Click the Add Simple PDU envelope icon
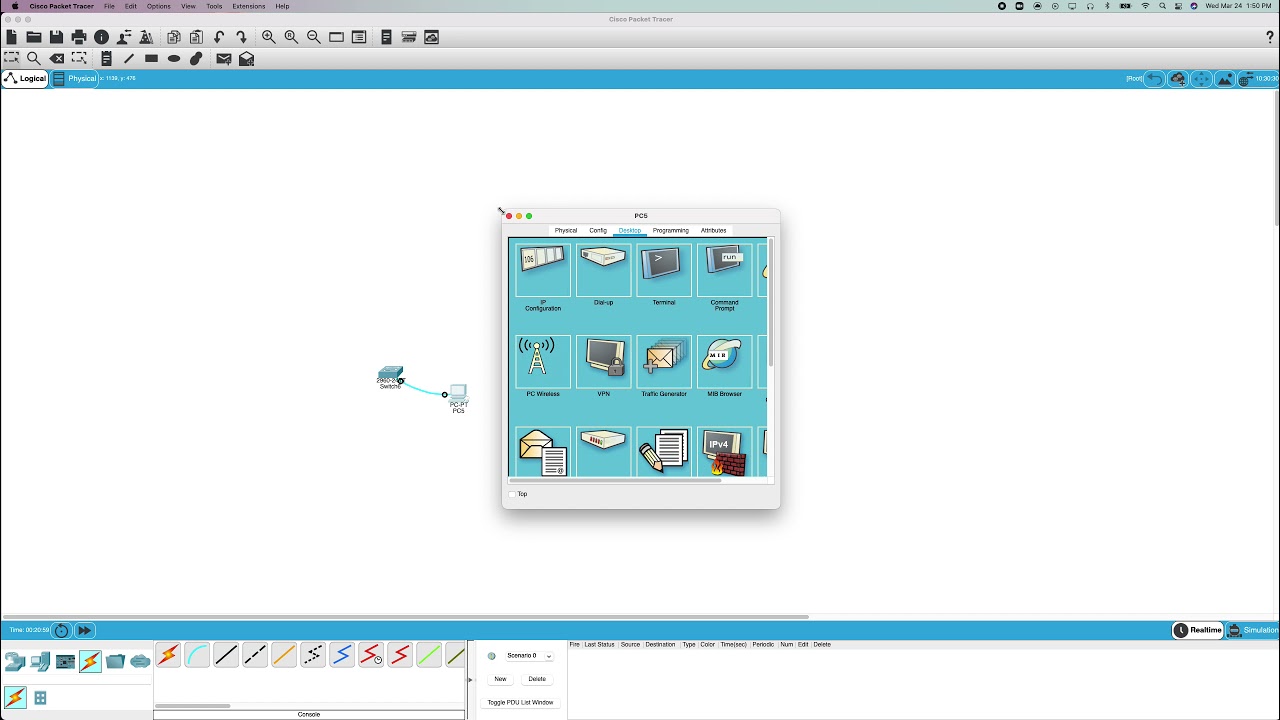Screen dimensions: 1280x720 [224, 59]
